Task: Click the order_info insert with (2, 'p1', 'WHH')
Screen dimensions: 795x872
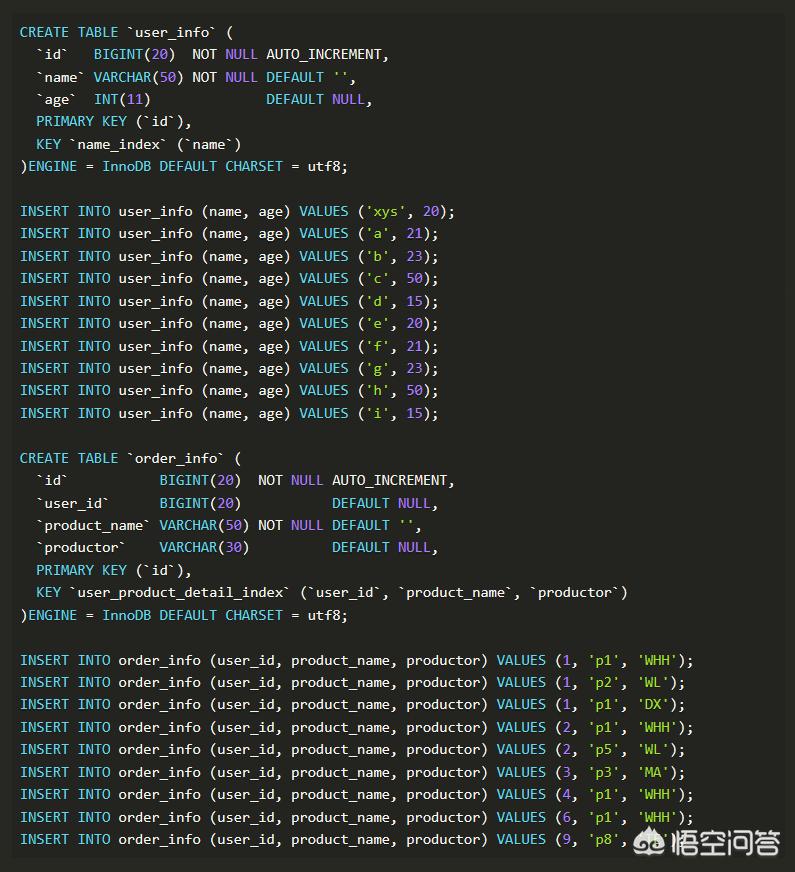Action: [x=357, y=727]
